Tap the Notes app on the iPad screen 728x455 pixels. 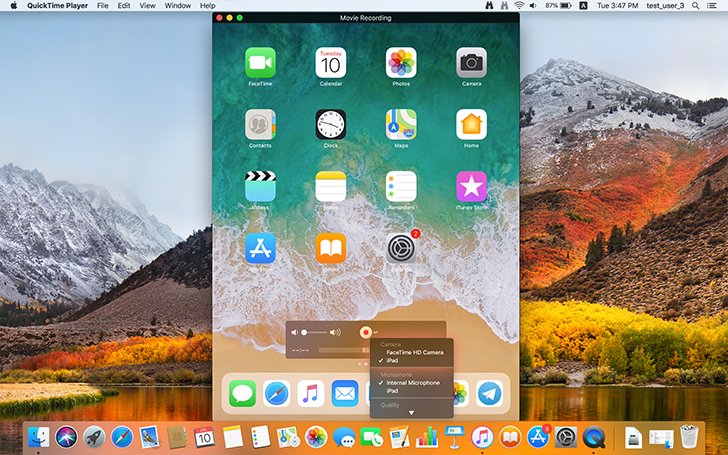point(331,187)
